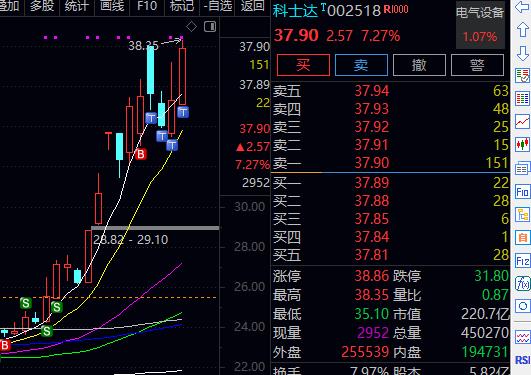Click the down arrow in right sidebar
Image resolution: width=531 pixels, height=375 pixels.
[x=522, y=53]
